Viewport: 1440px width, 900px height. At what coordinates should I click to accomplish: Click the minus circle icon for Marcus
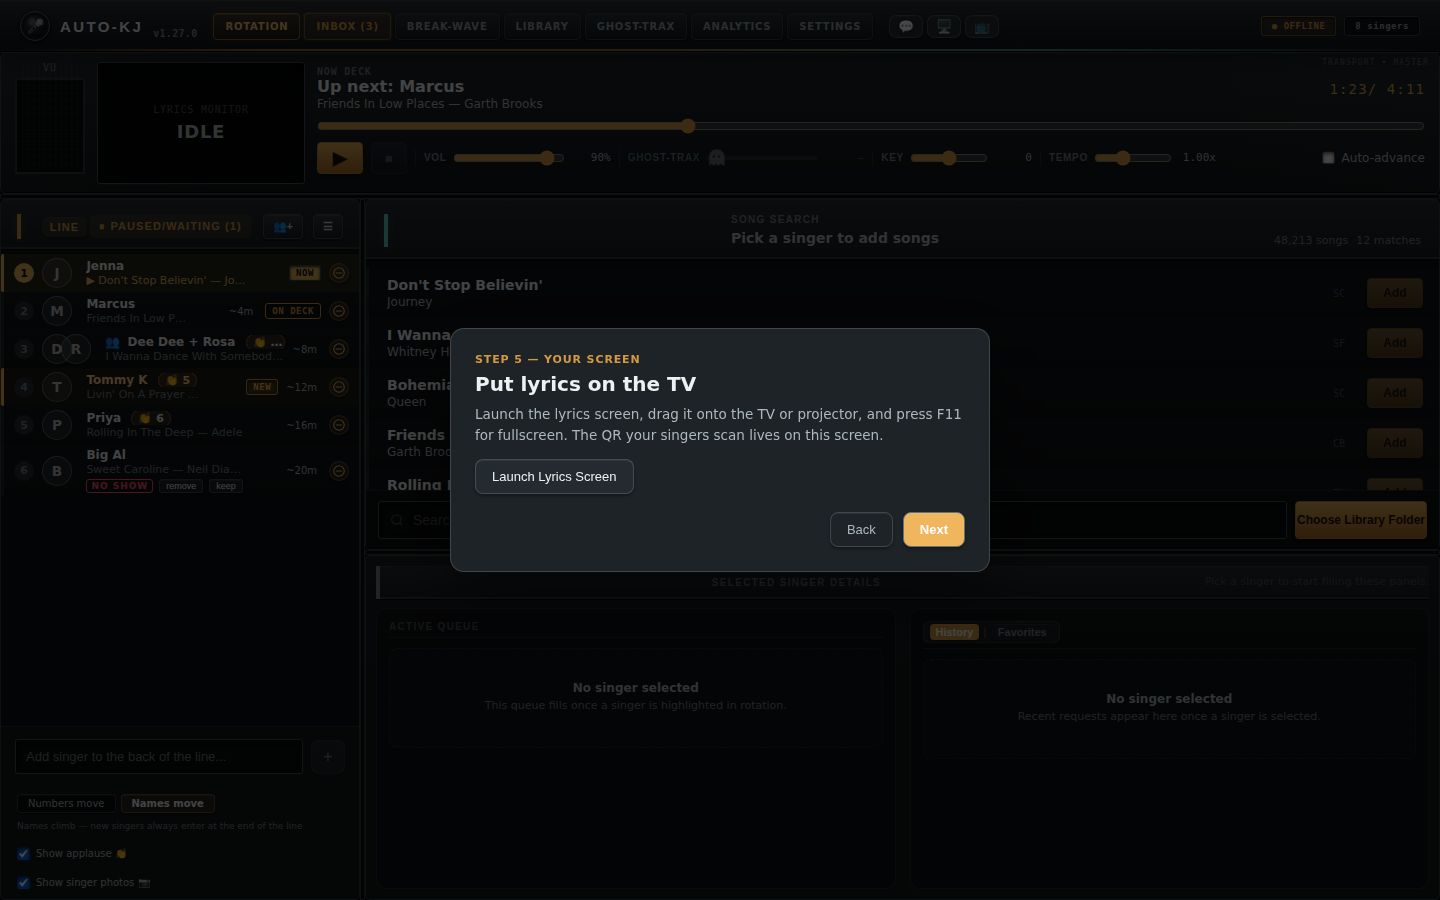[x=339, y=311]
